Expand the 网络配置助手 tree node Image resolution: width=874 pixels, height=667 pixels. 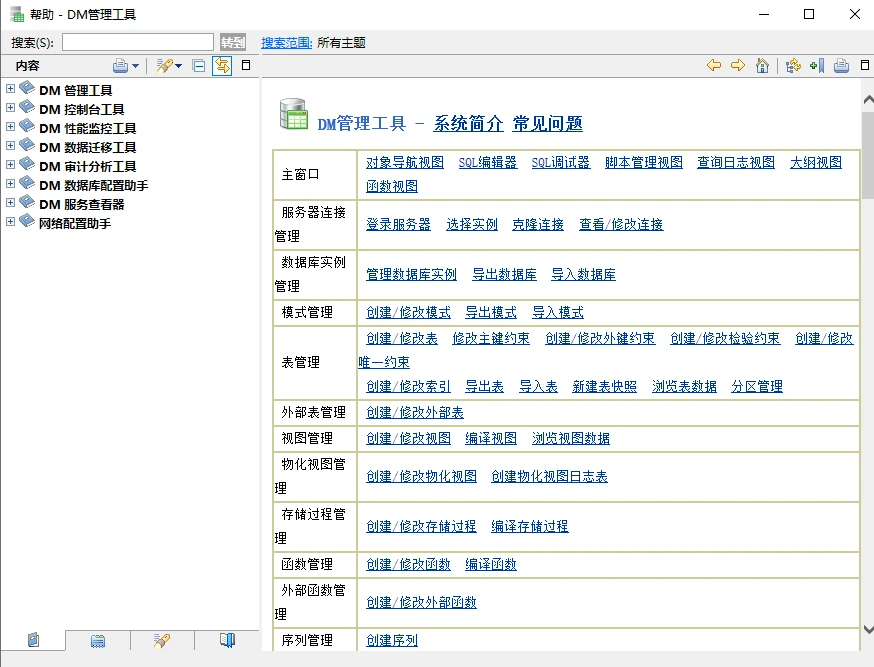(x=10, y=223)
